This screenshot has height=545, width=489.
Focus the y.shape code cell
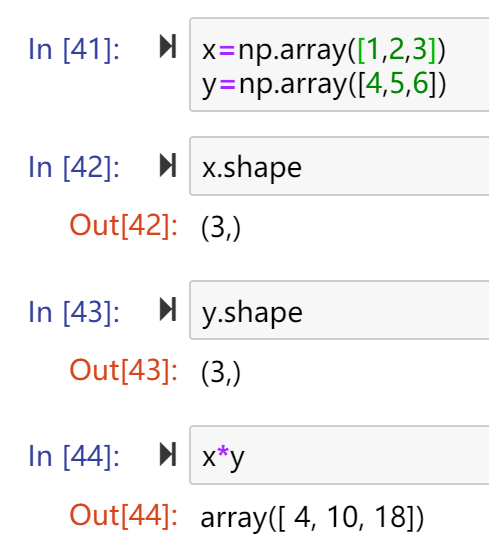[339, 310]
